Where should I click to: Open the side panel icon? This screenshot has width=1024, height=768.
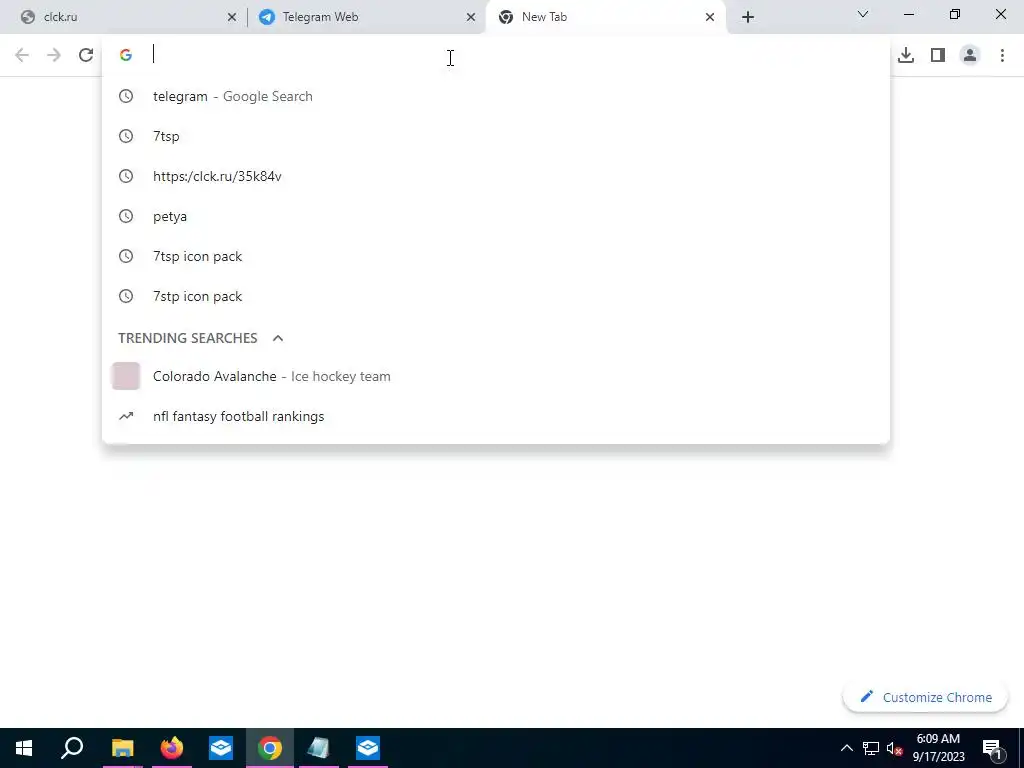point(938,56)
